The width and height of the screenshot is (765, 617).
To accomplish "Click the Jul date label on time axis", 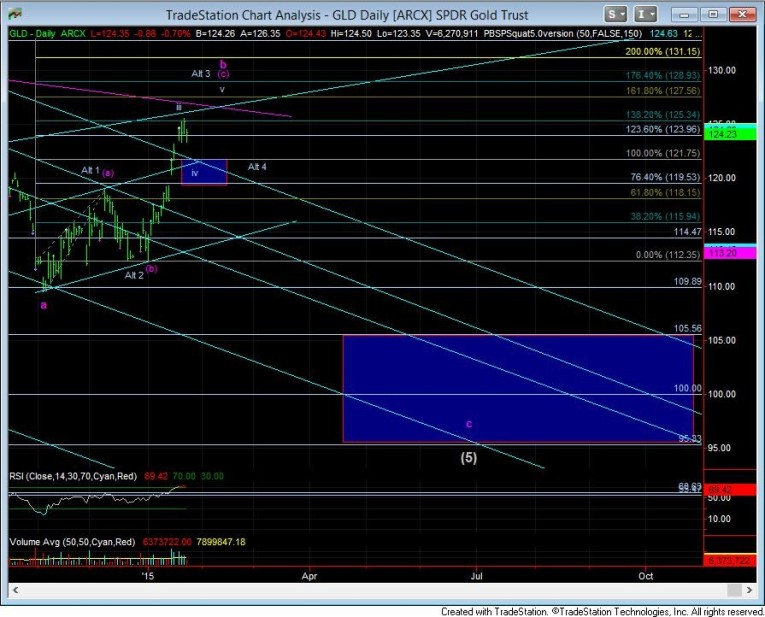I will pyautogui.click(x=477, y=576).
